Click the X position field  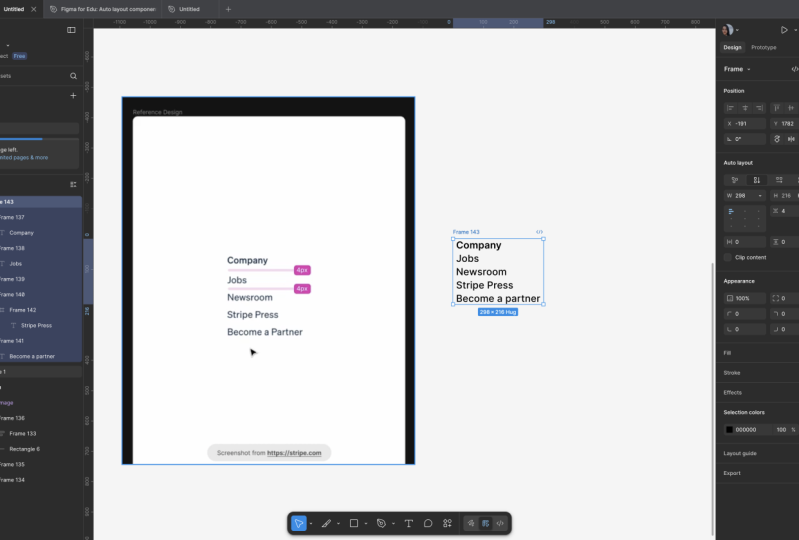tap(744, 124)
